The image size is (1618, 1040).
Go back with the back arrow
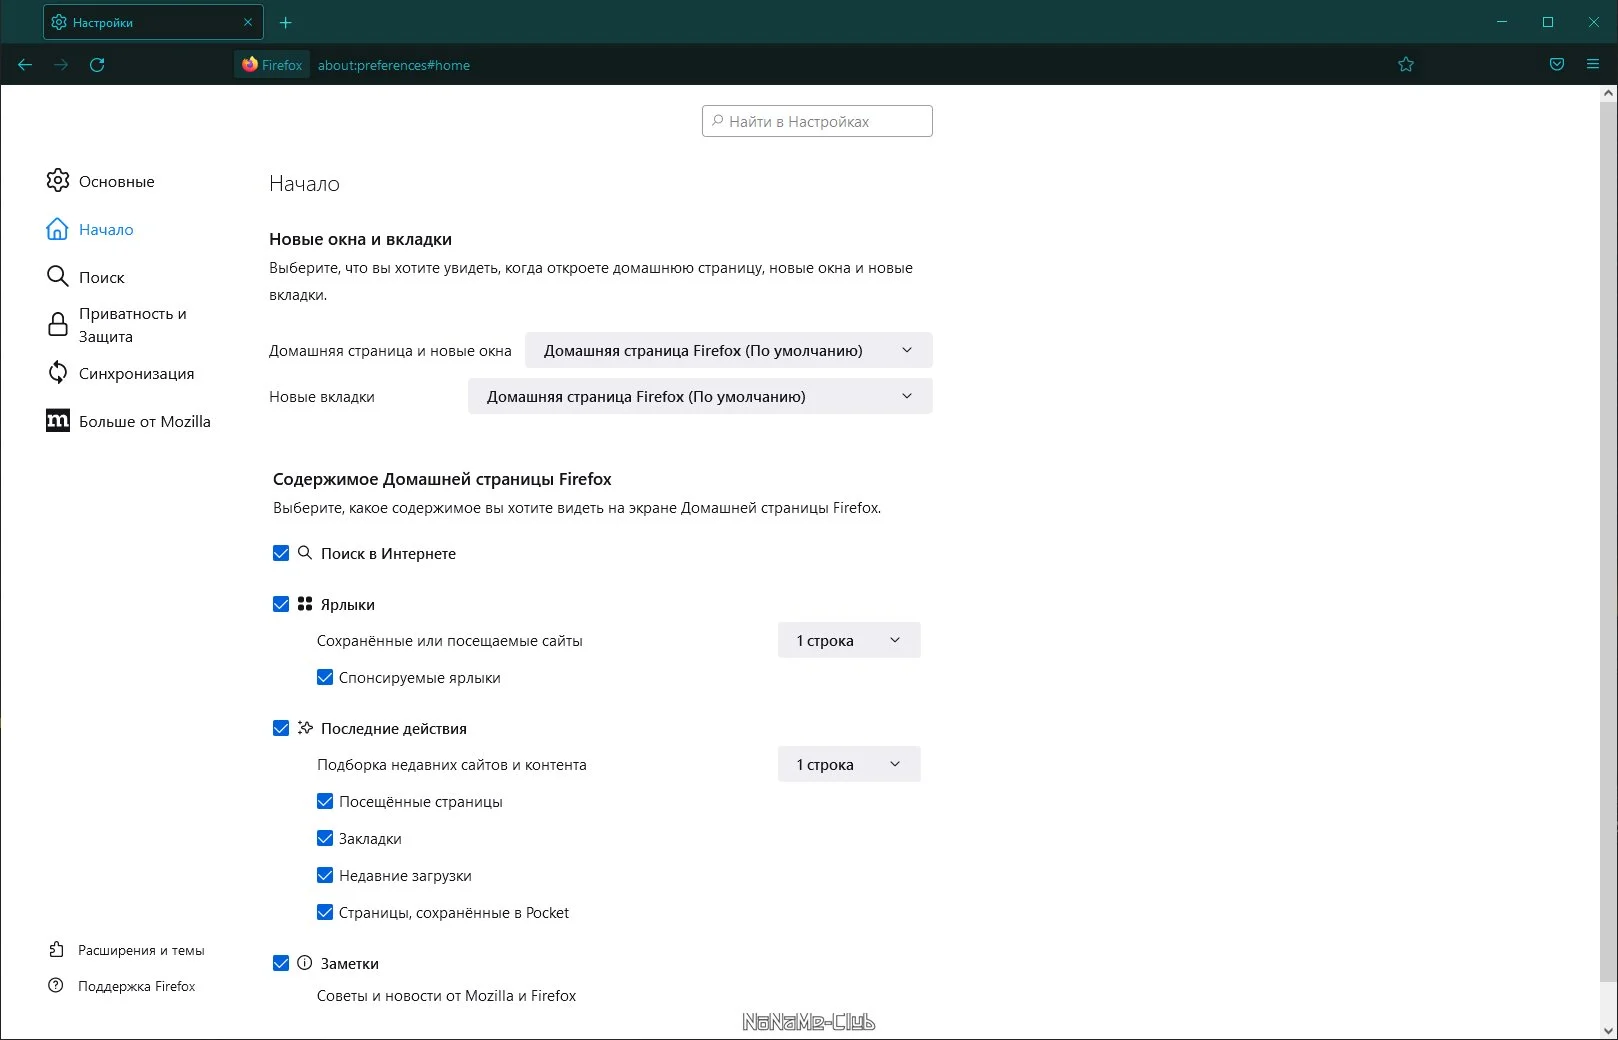(x=25, y=65)
